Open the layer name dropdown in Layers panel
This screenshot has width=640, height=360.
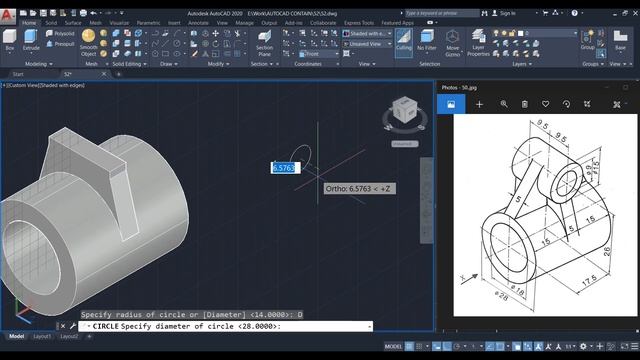(551, 33)
